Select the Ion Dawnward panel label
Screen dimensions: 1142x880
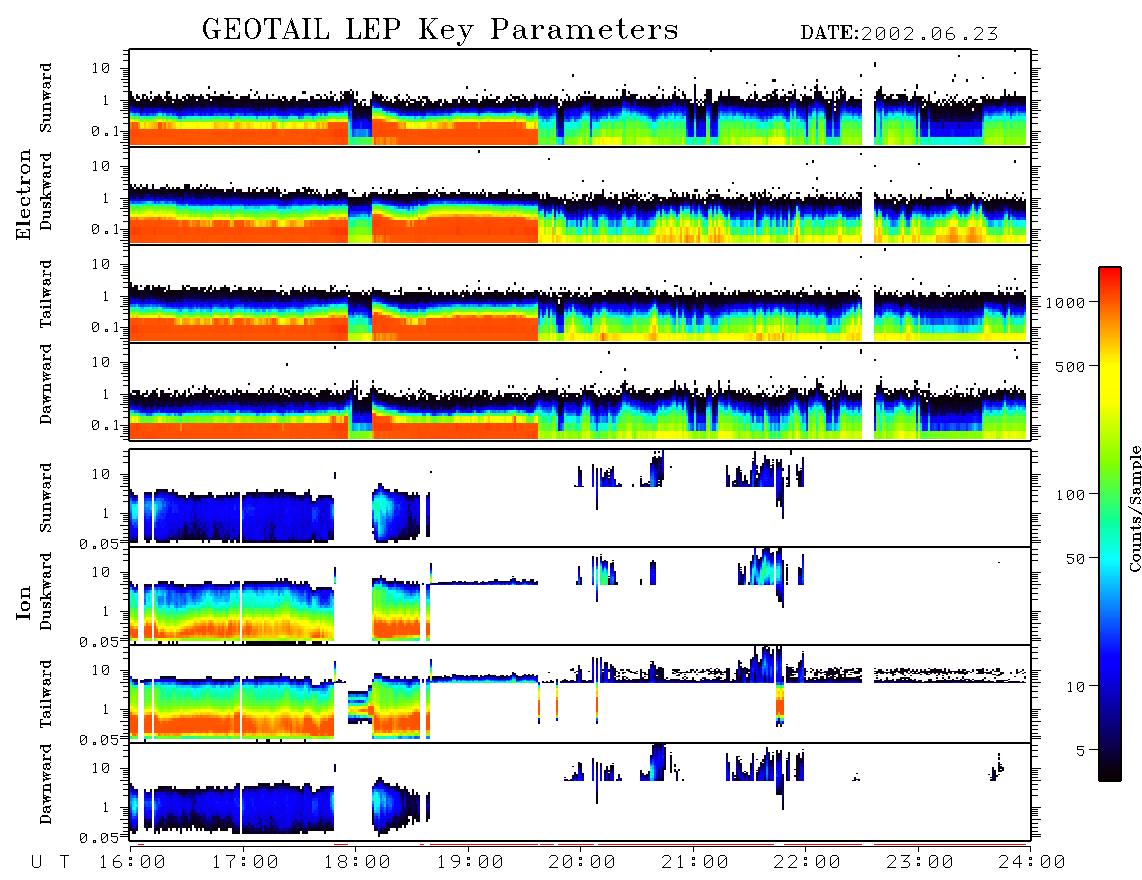(x=46, y=784)
